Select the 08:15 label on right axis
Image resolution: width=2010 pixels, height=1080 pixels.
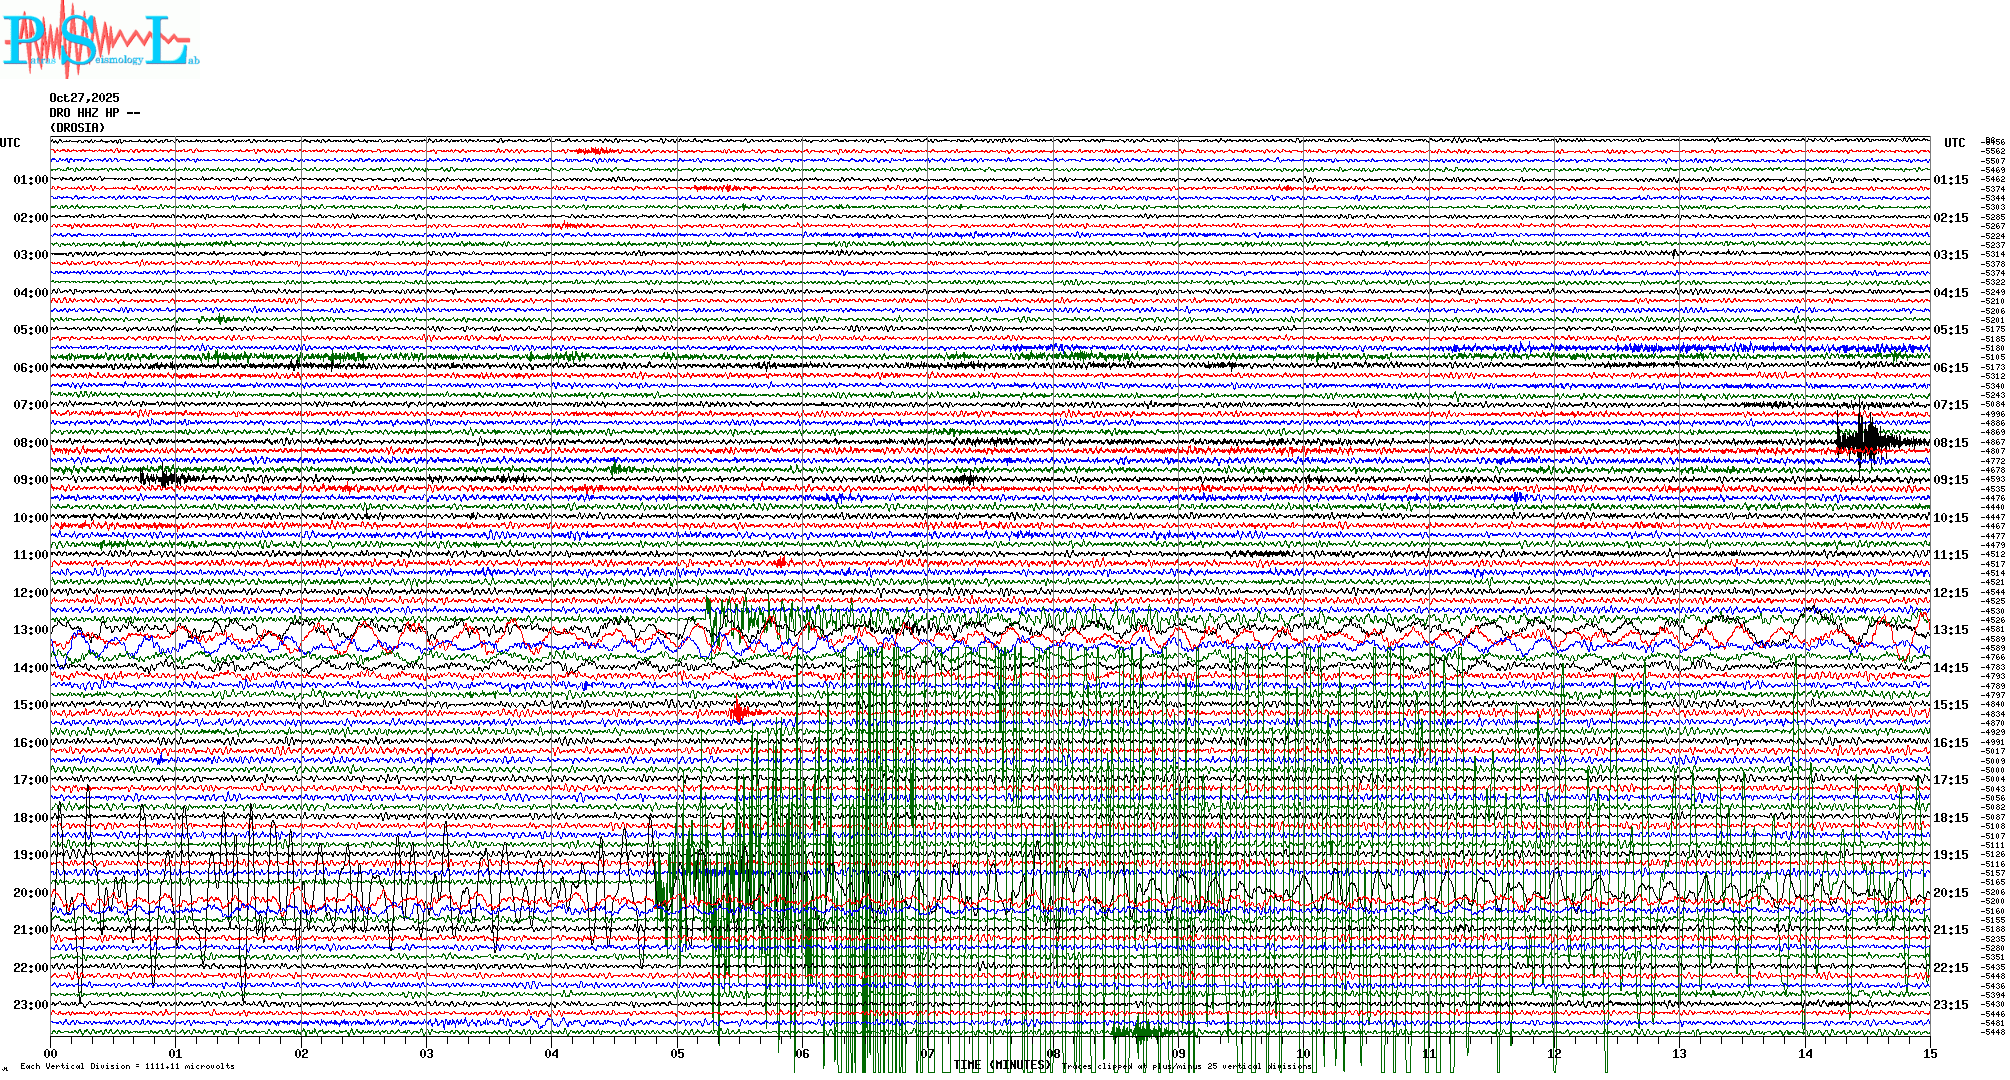pyautogui.click(x=1950, y=443)
